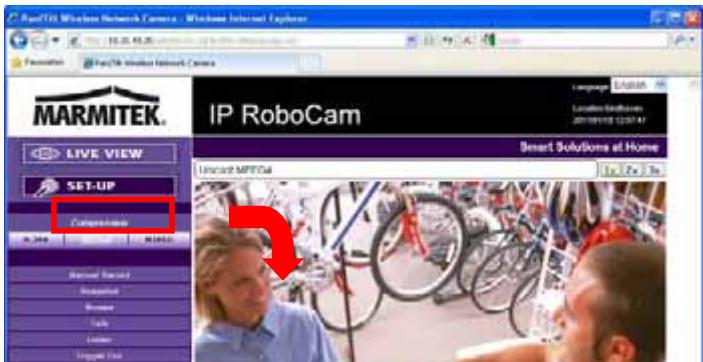
Task: Click the live camera video feed
Action: (430, 271)
